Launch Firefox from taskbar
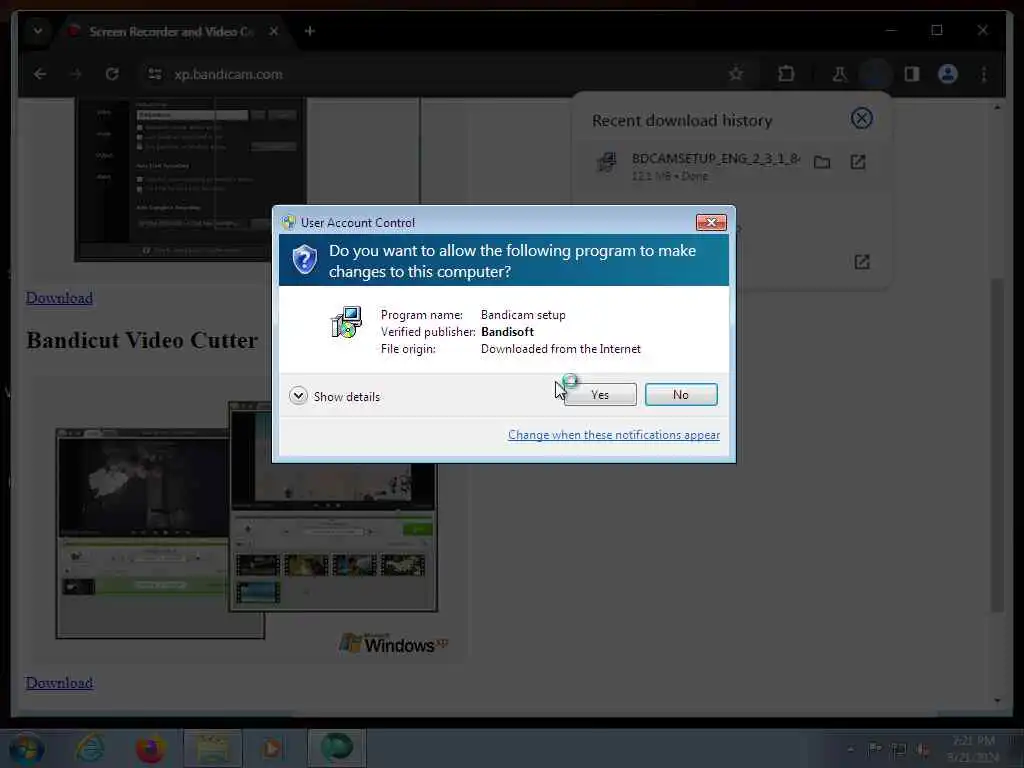This screenshot has width=1024, height=768. 150,748
